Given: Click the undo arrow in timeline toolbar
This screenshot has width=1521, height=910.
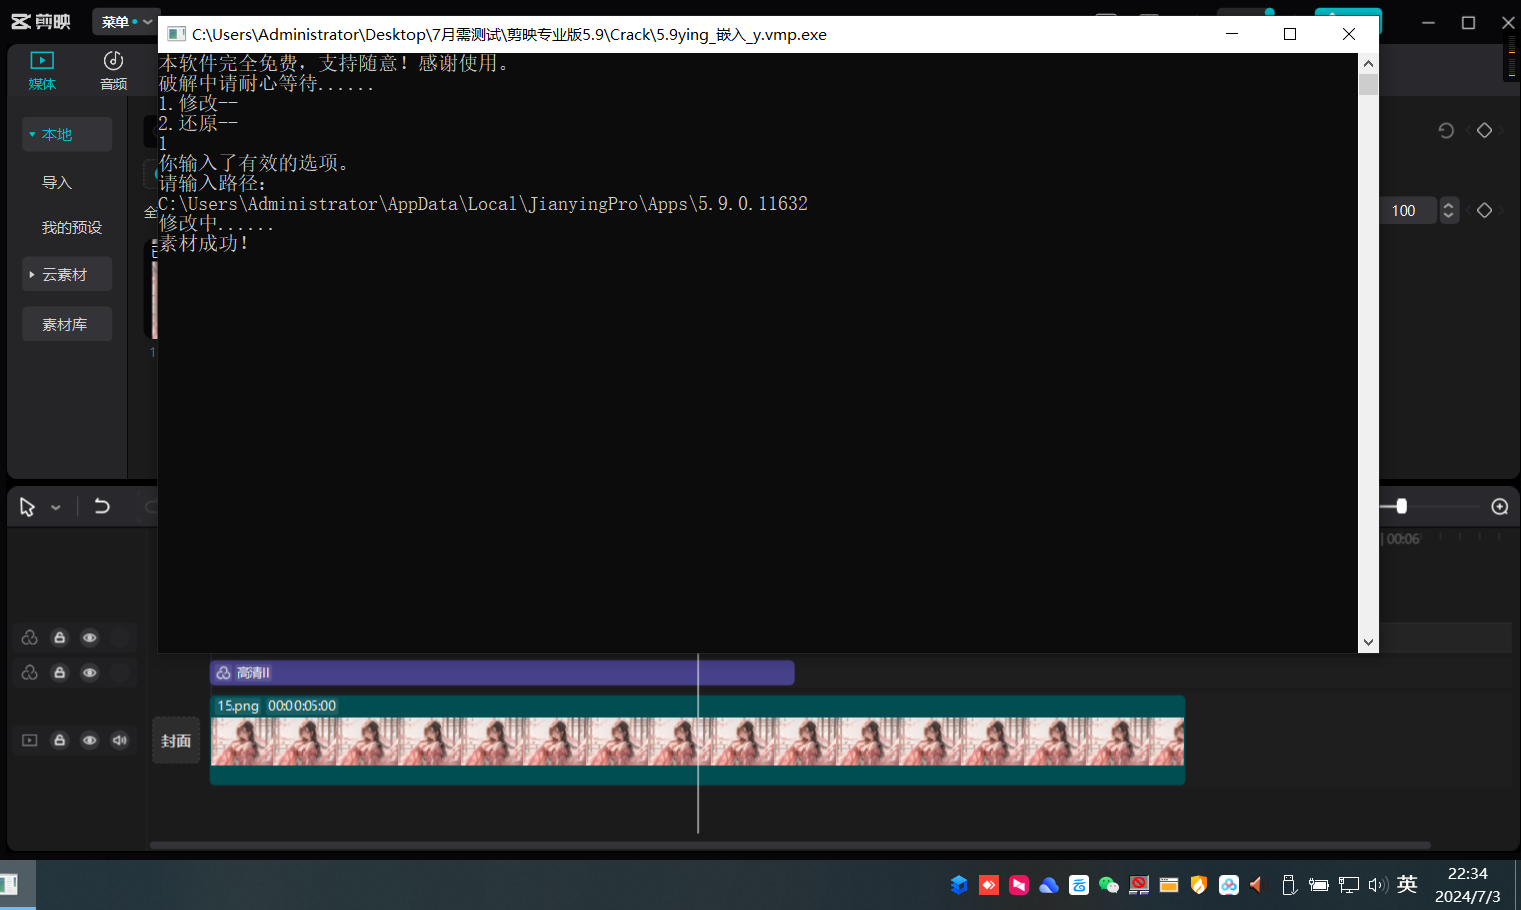Looking at the screenshot, I should (x=102, y=506).
